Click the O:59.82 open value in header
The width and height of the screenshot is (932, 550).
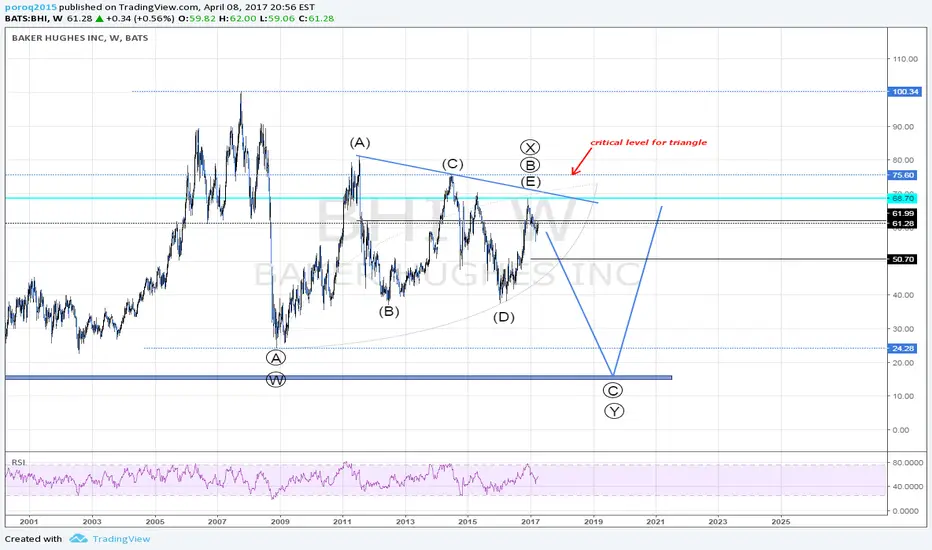pyautogui.click(x=197, y=18)
